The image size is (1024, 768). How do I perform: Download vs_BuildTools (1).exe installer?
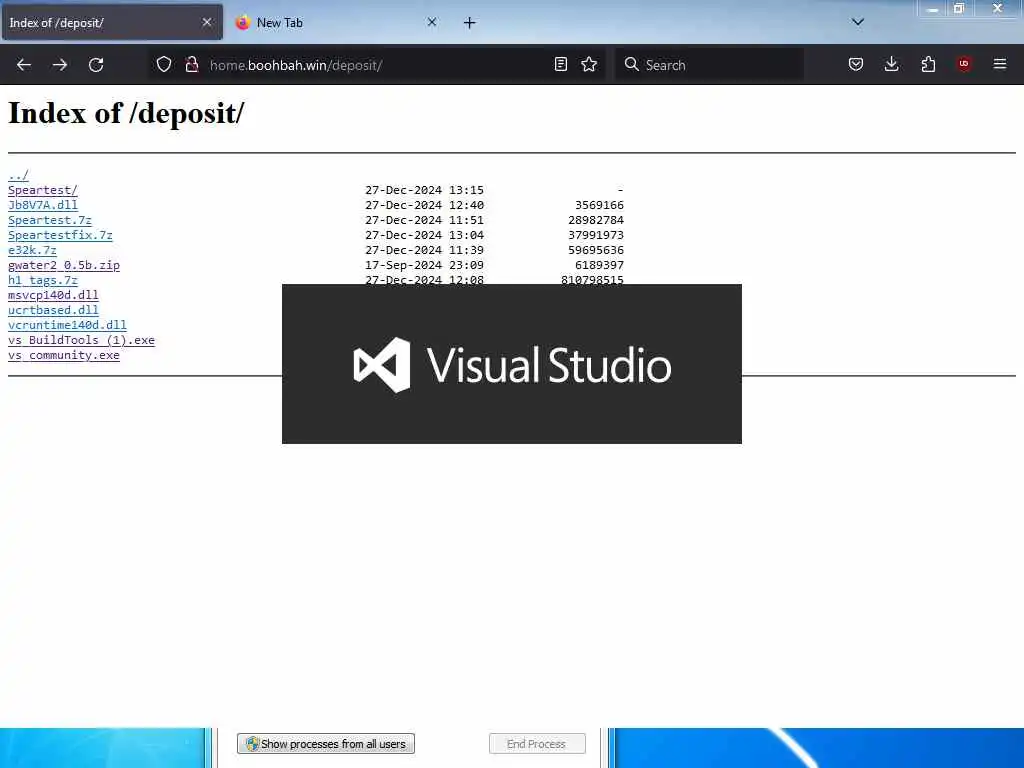pos(81,340)
